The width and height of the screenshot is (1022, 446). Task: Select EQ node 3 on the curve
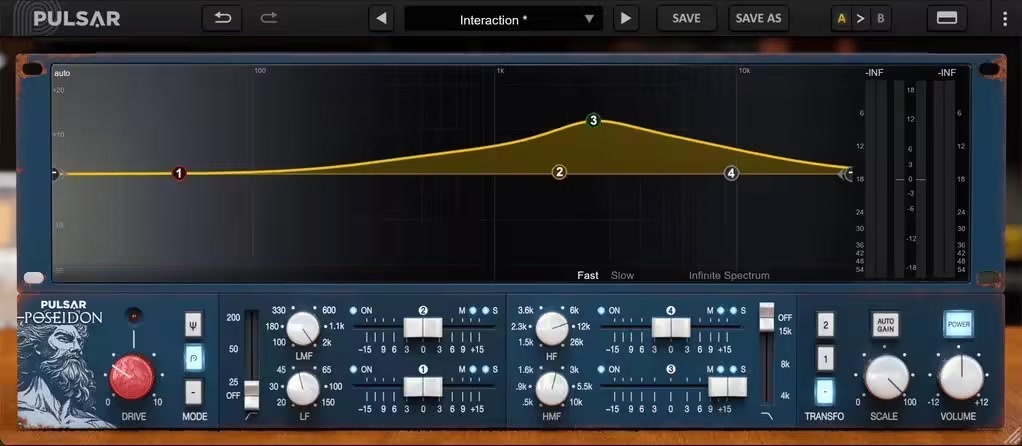pyautogui.click(x=593, y=121)
